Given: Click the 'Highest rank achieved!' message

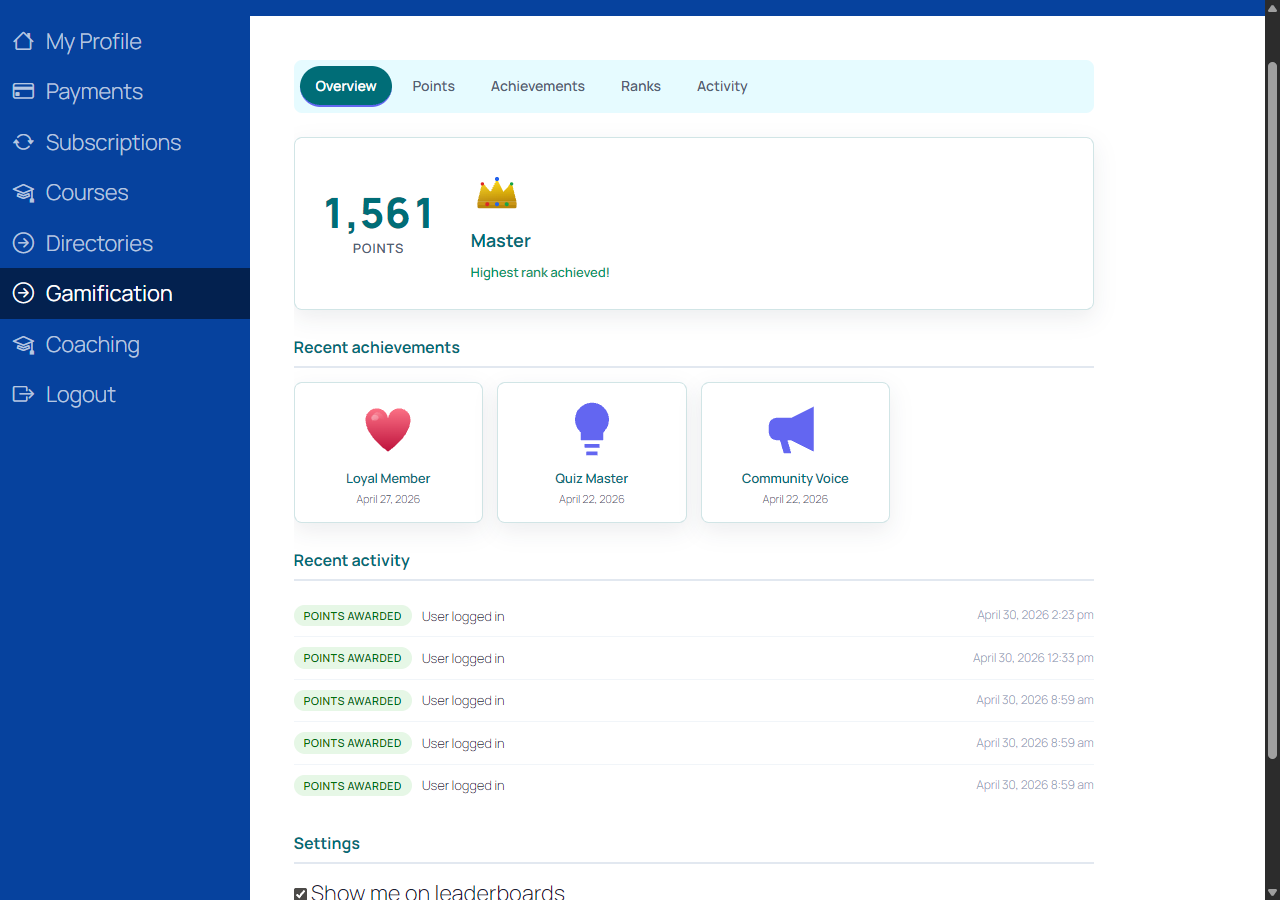Looking at the screenshot, I should coord(540,272).
